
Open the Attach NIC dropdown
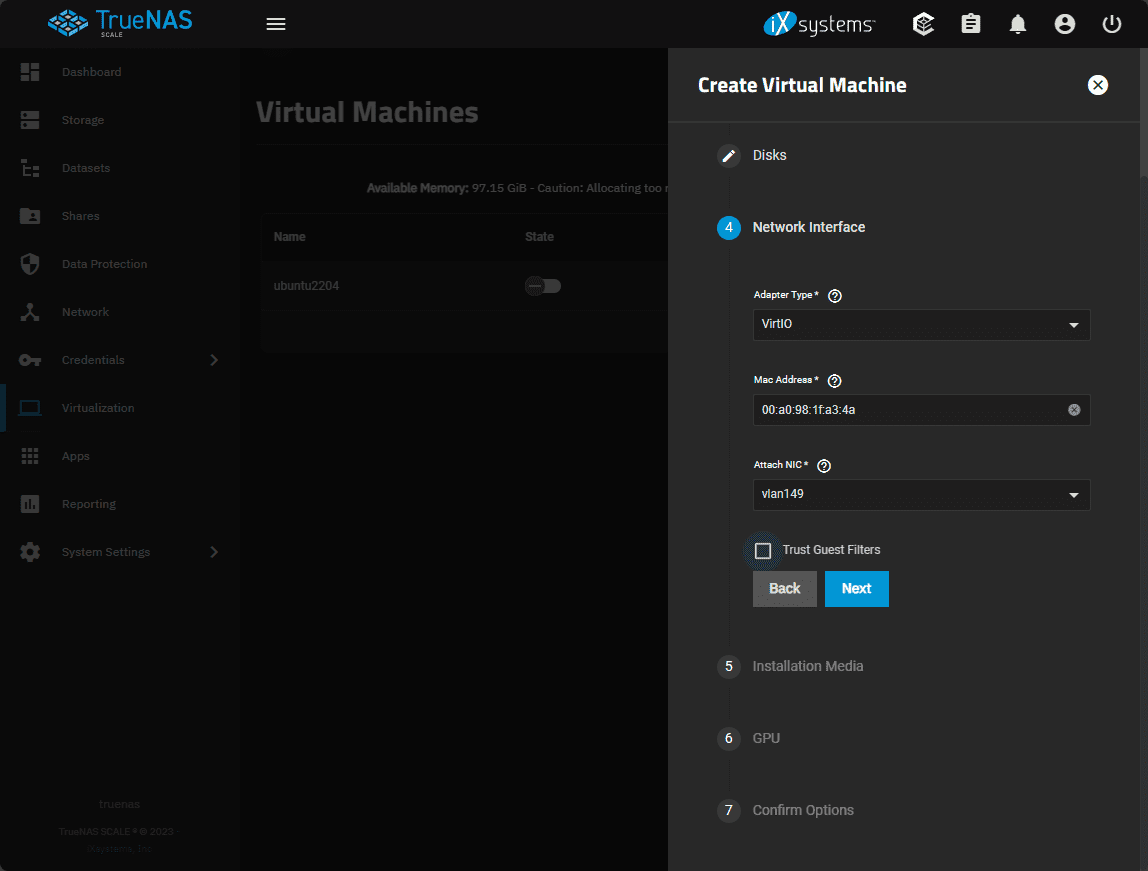[920, 495]
